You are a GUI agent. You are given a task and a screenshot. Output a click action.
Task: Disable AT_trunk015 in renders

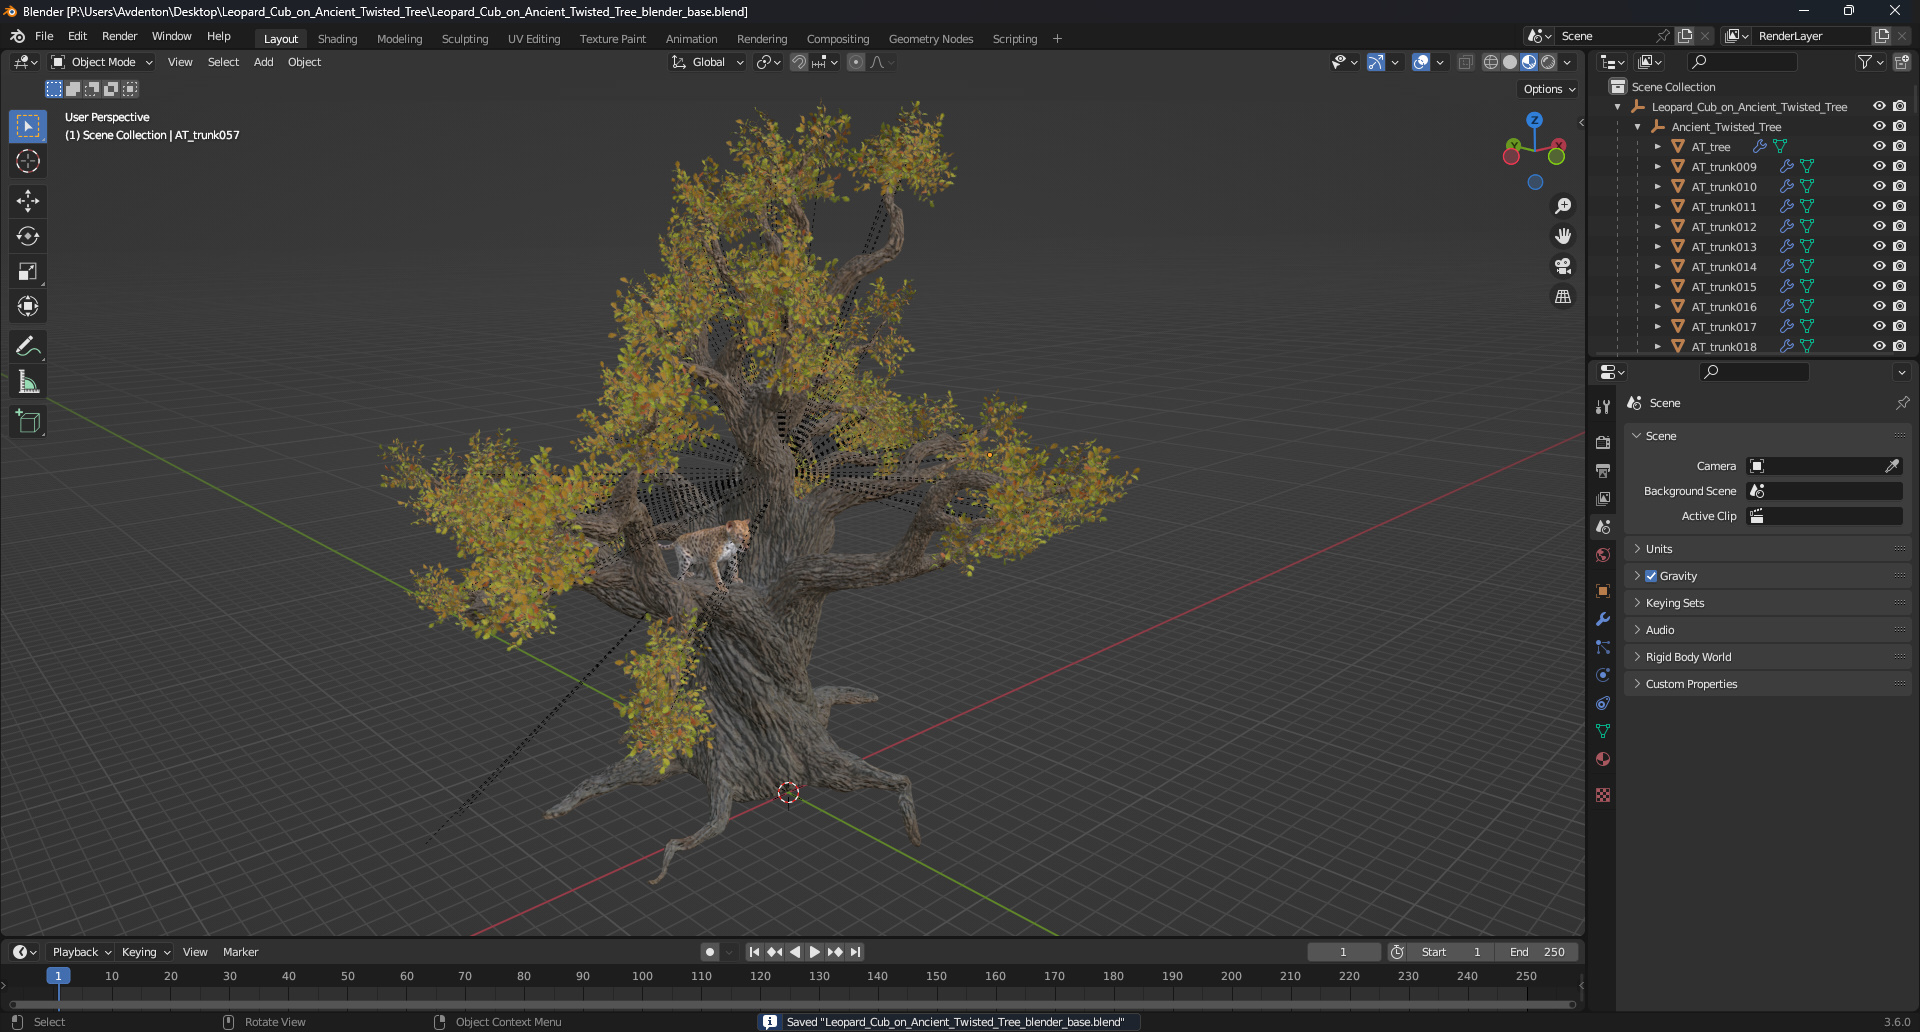point(1899,286)
